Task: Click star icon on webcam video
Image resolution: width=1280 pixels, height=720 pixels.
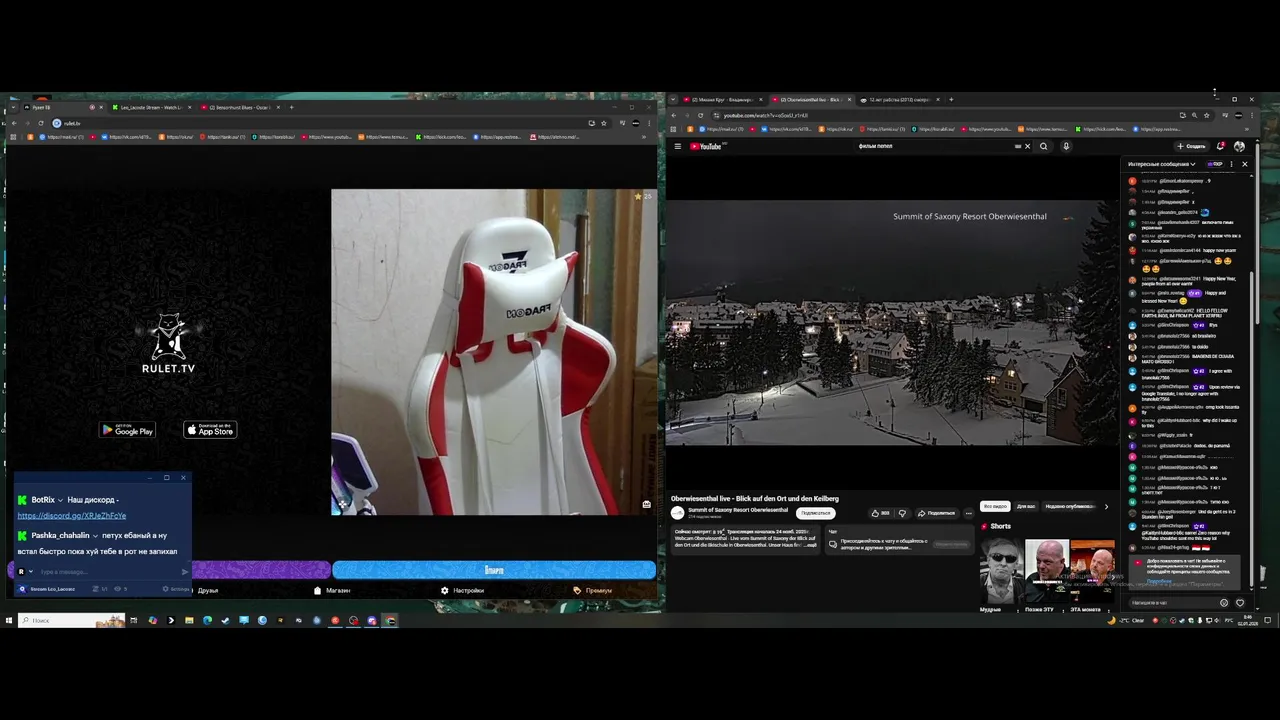Action: tap(638, 197)
